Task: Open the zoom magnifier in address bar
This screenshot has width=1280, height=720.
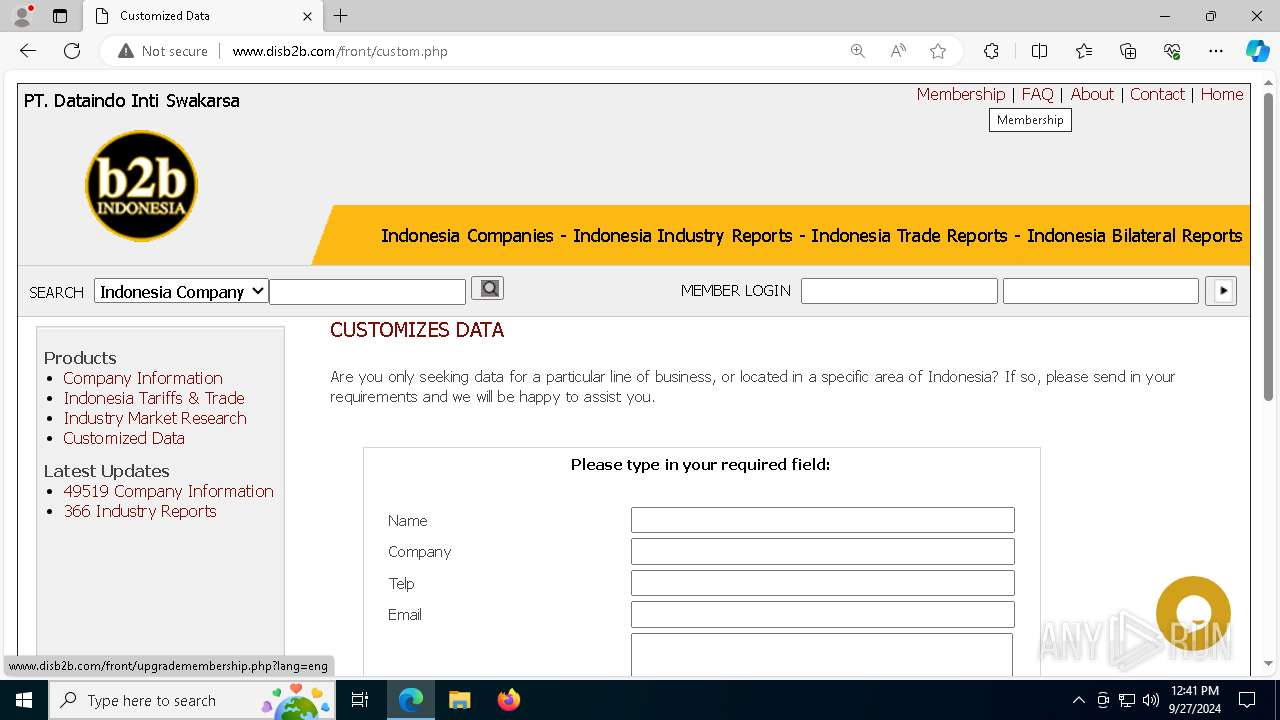Action: (x=857, y=51)
